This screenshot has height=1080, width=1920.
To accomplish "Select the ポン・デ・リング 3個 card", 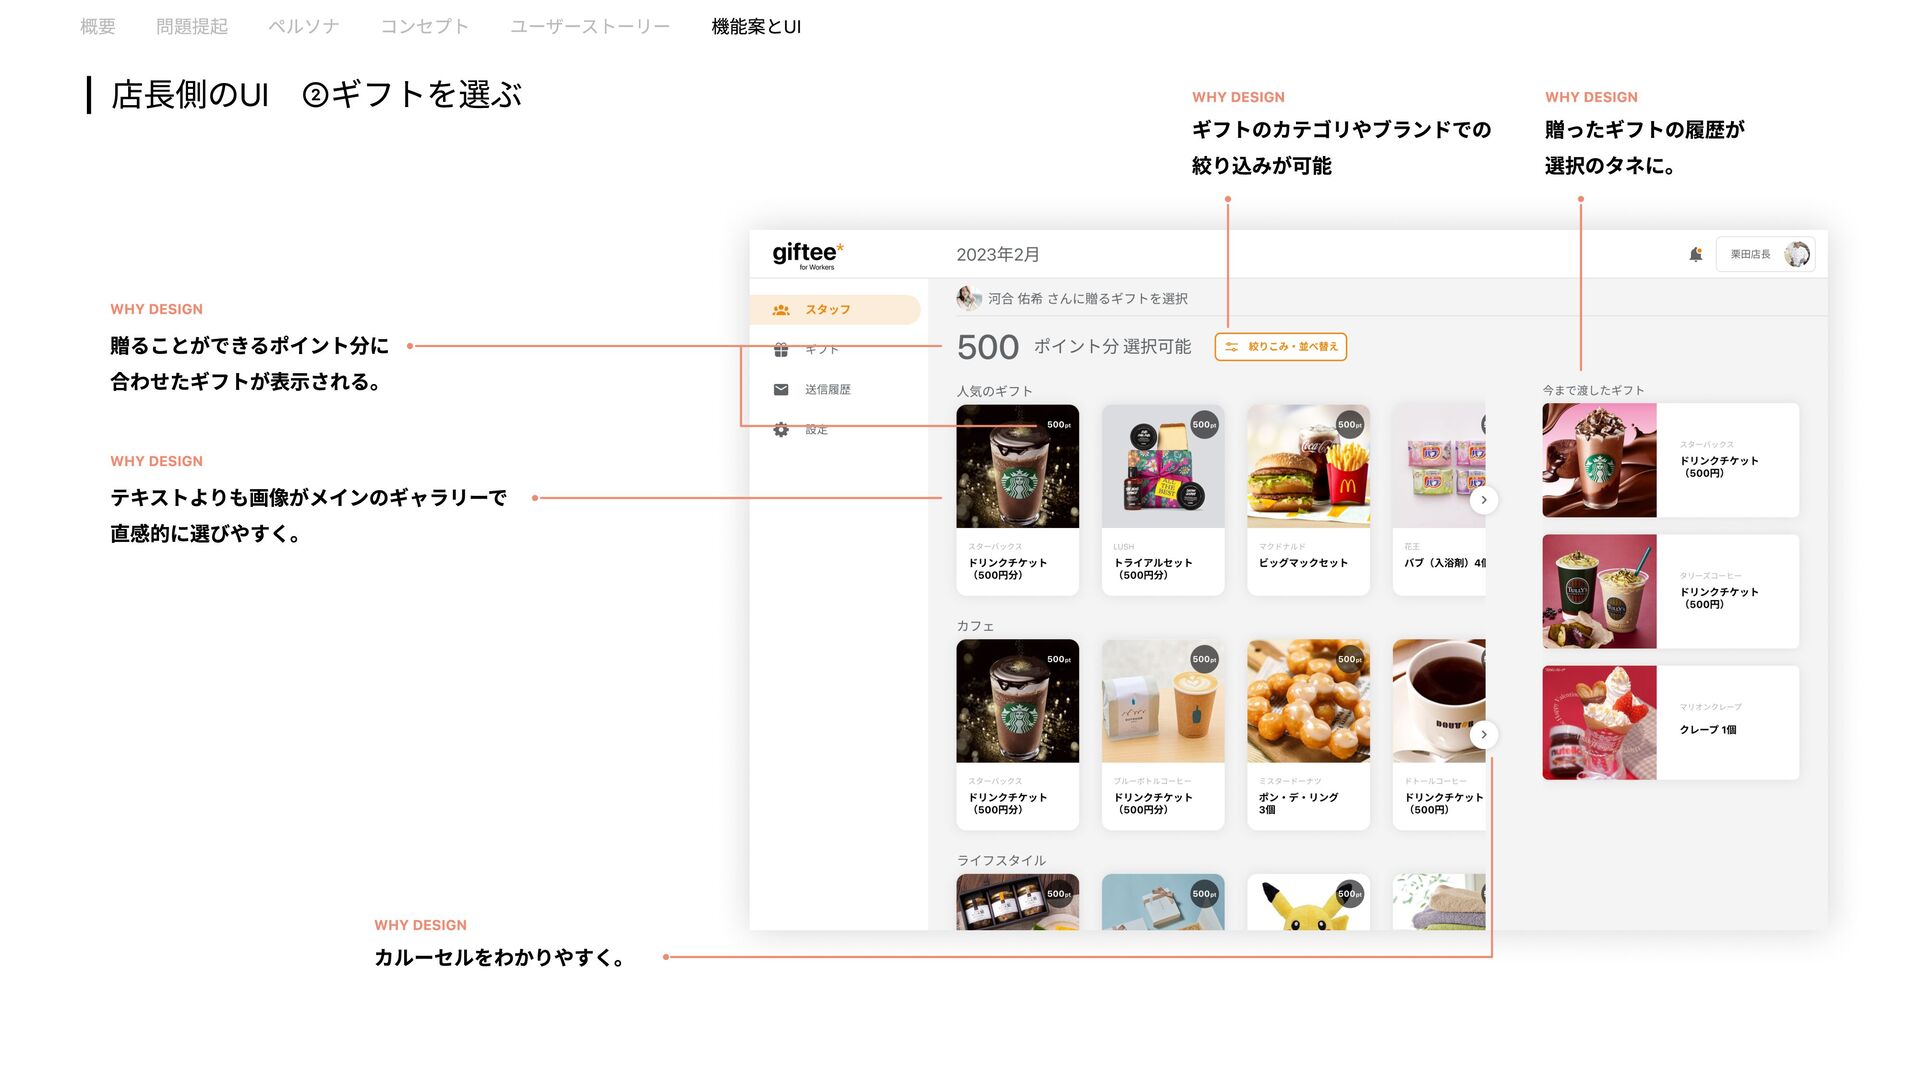I will tap(1308, 735).
